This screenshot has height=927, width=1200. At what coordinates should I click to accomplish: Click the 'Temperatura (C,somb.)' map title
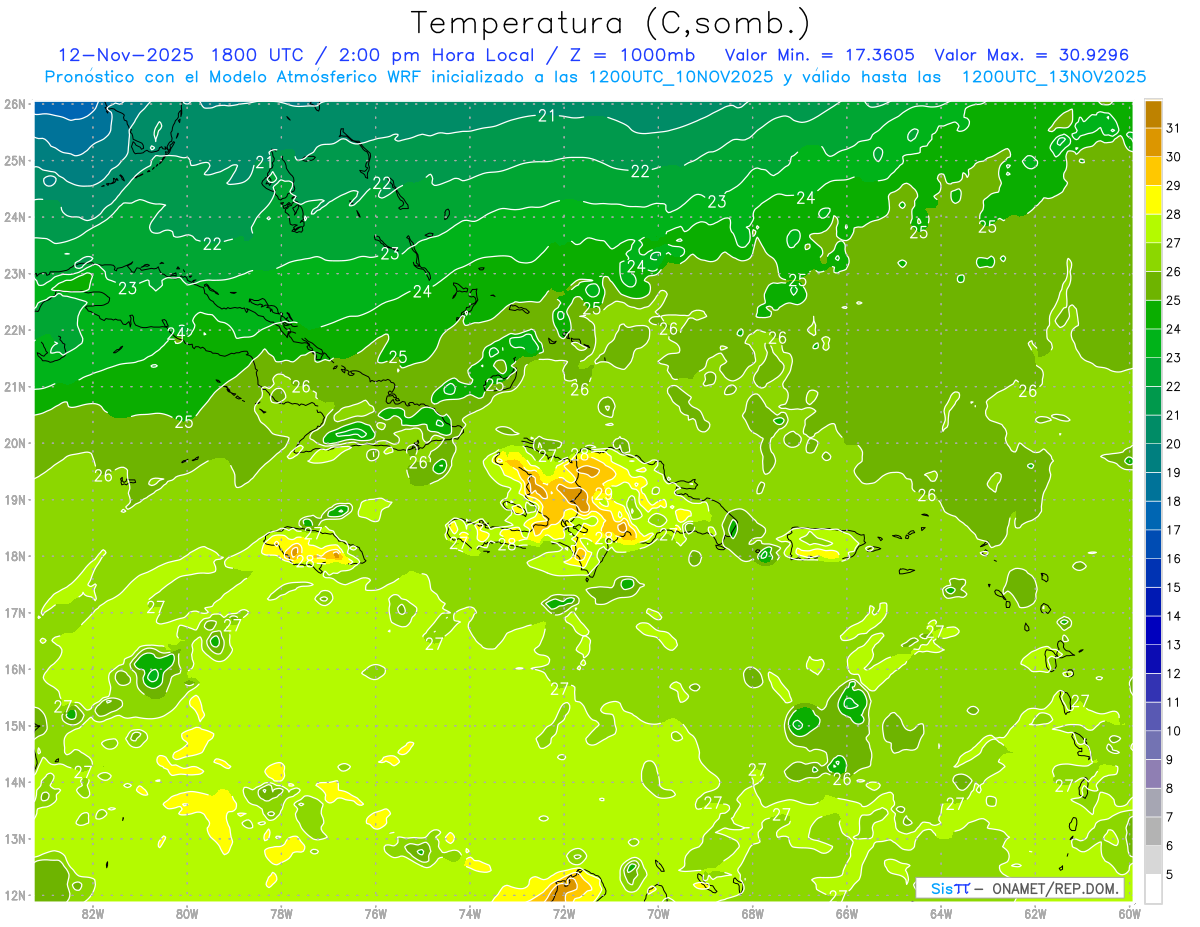(x=611, y=23)
